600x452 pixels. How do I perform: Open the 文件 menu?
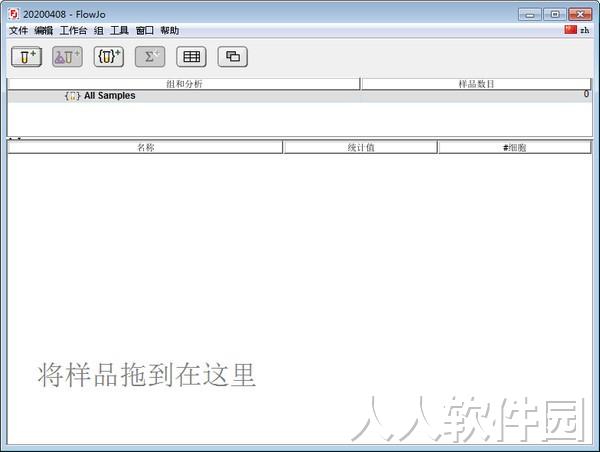click(18, 31)
